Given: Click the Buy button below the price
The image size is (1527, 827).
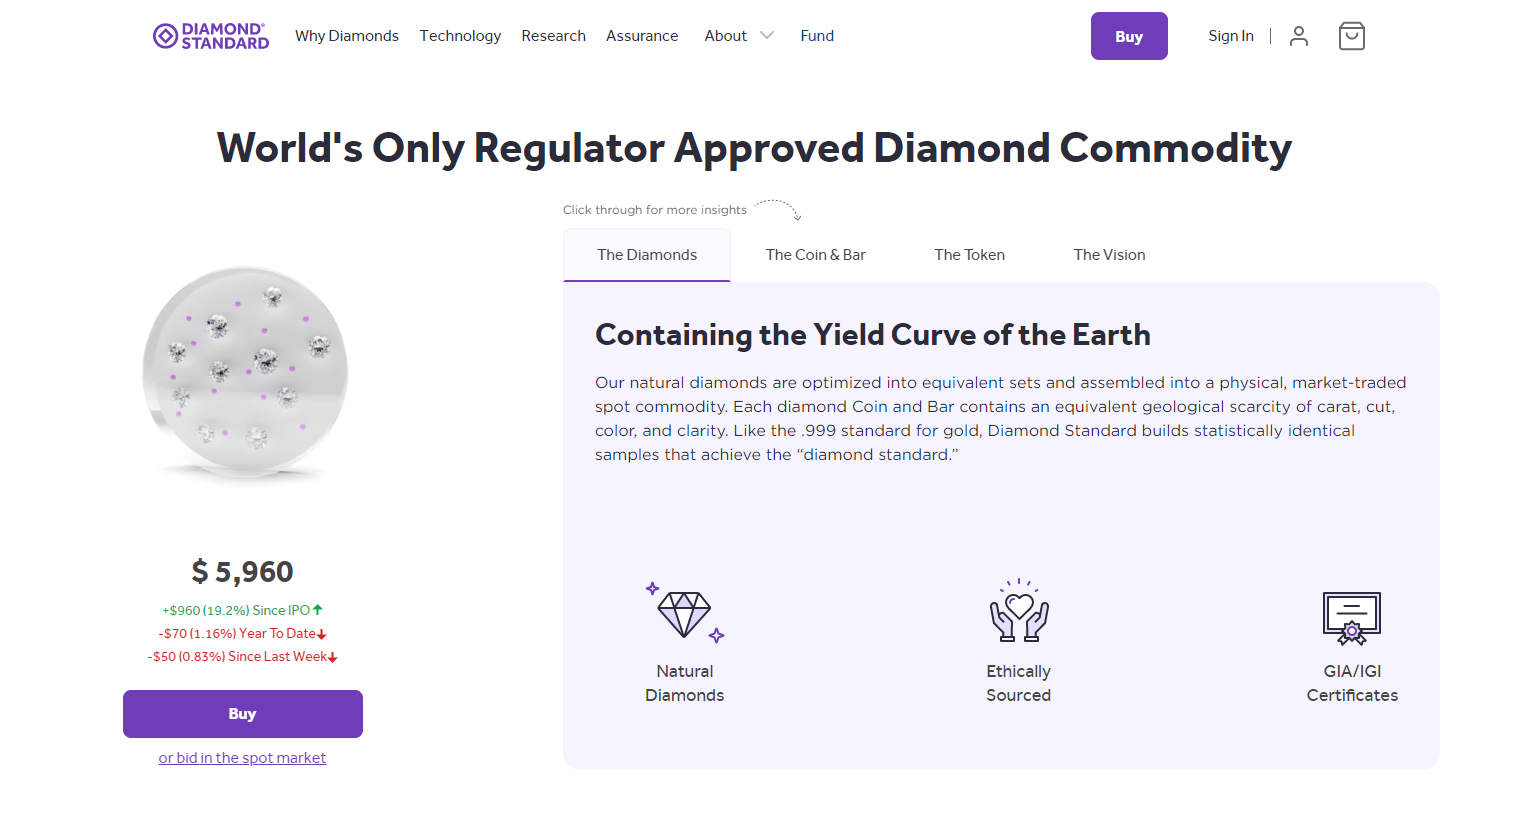Looking at the screenshot, I should pyautogui.click(x=243, y=714).
